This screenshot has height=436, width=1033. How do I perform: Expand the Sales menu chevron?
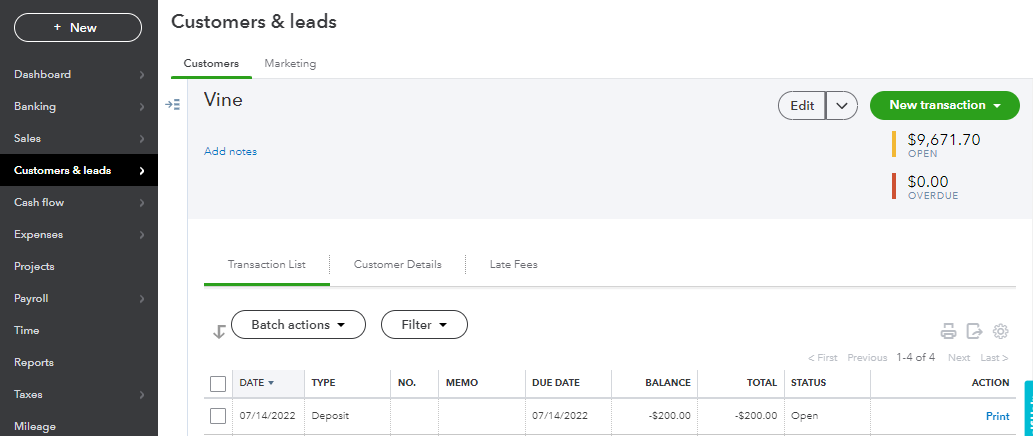point(142,139)
